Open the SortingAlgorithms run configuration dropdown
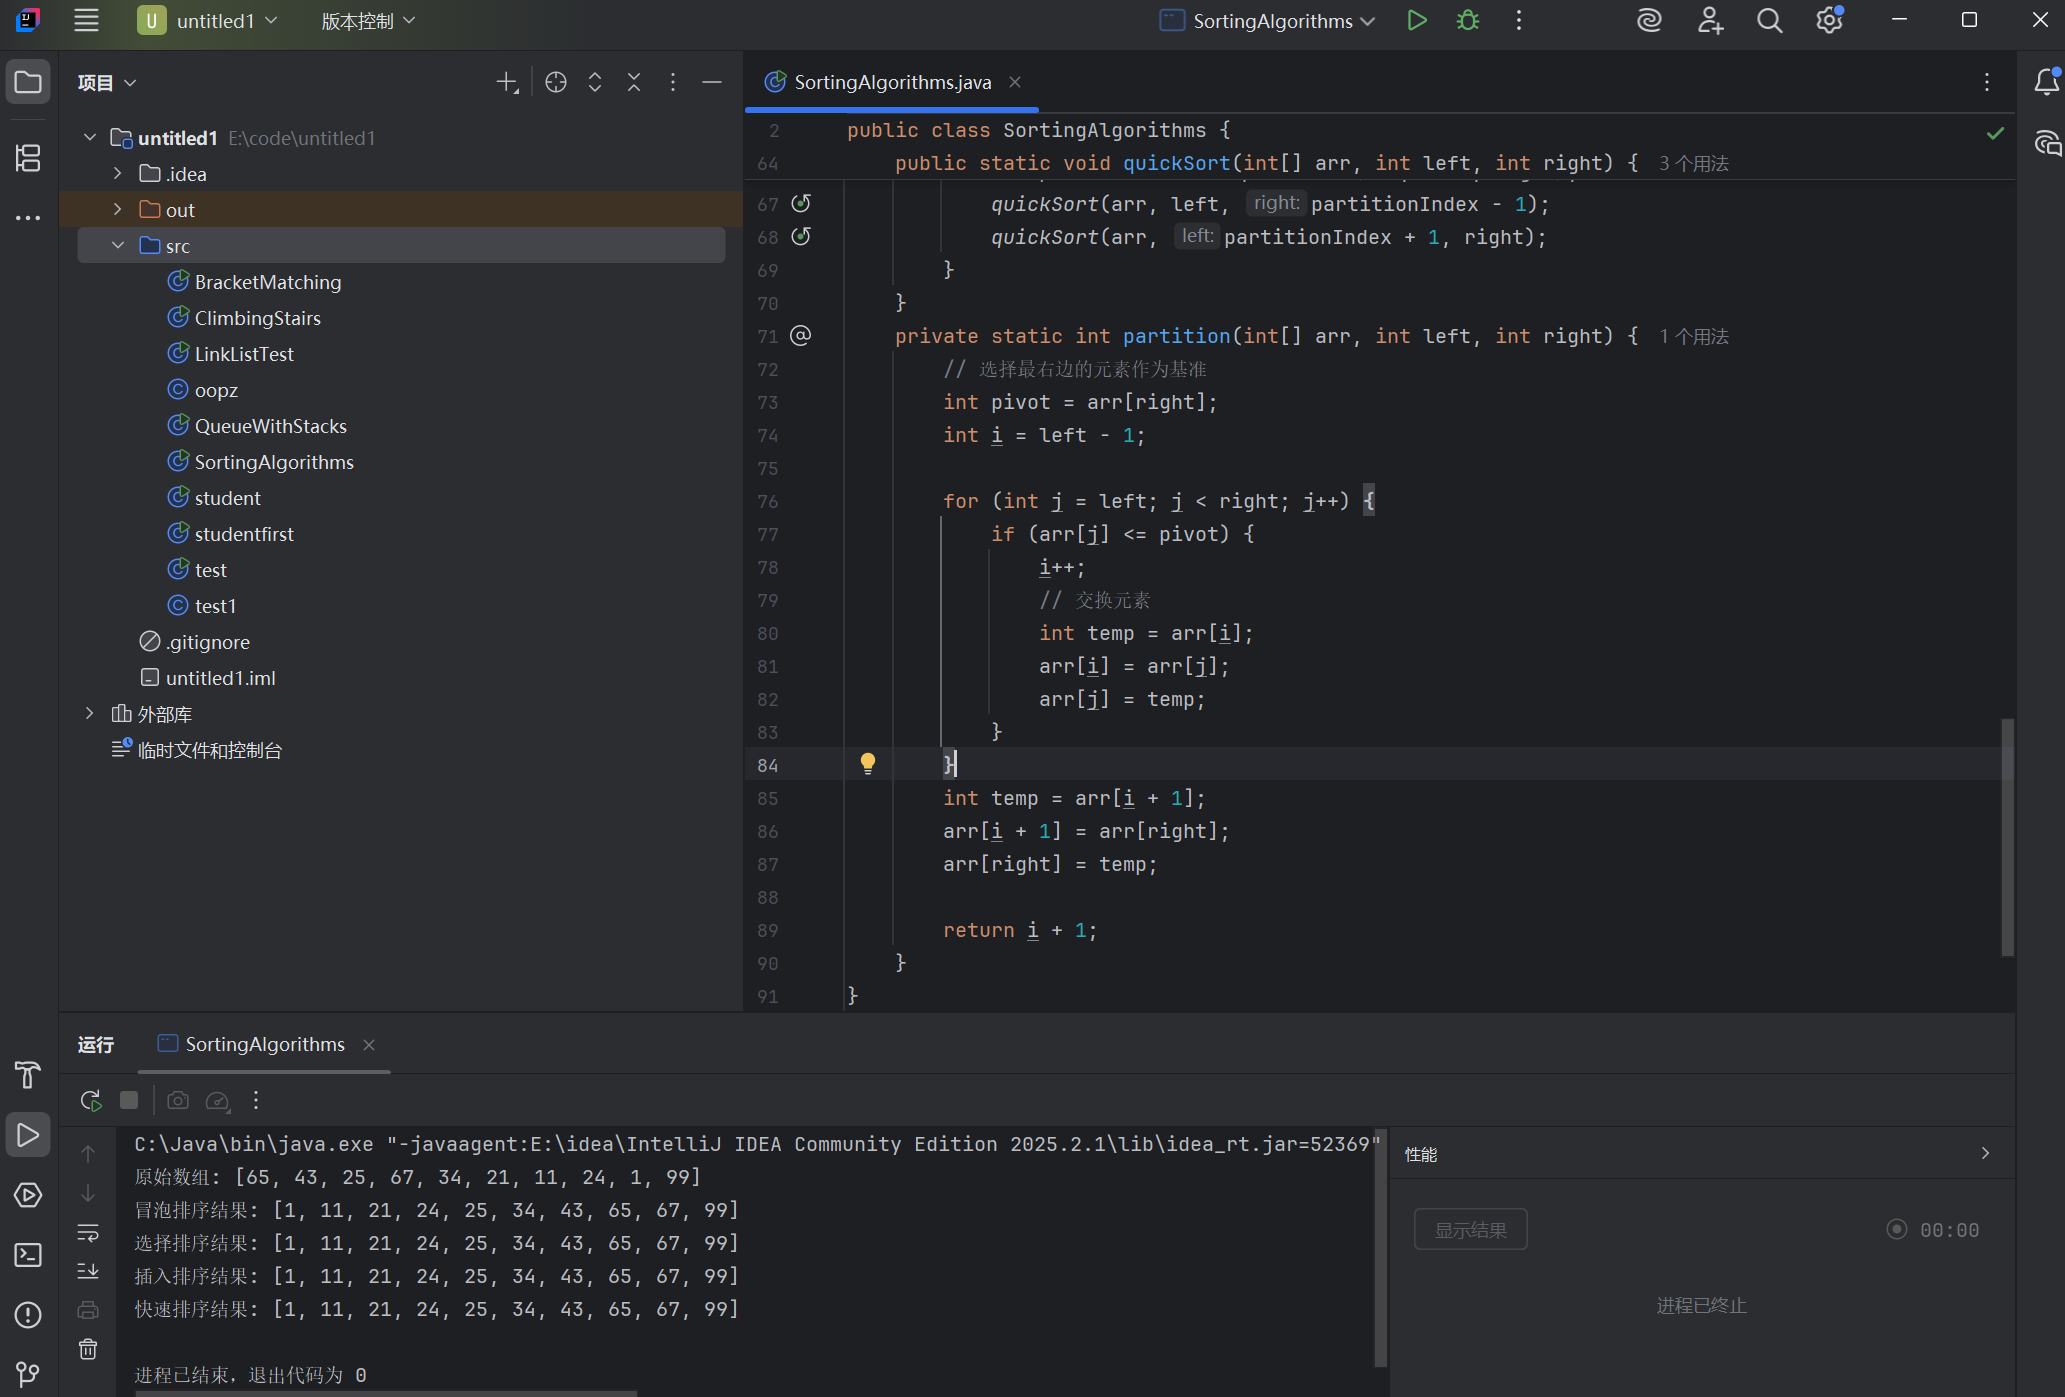2065x1397 pixels. [x=1267, y=20]
